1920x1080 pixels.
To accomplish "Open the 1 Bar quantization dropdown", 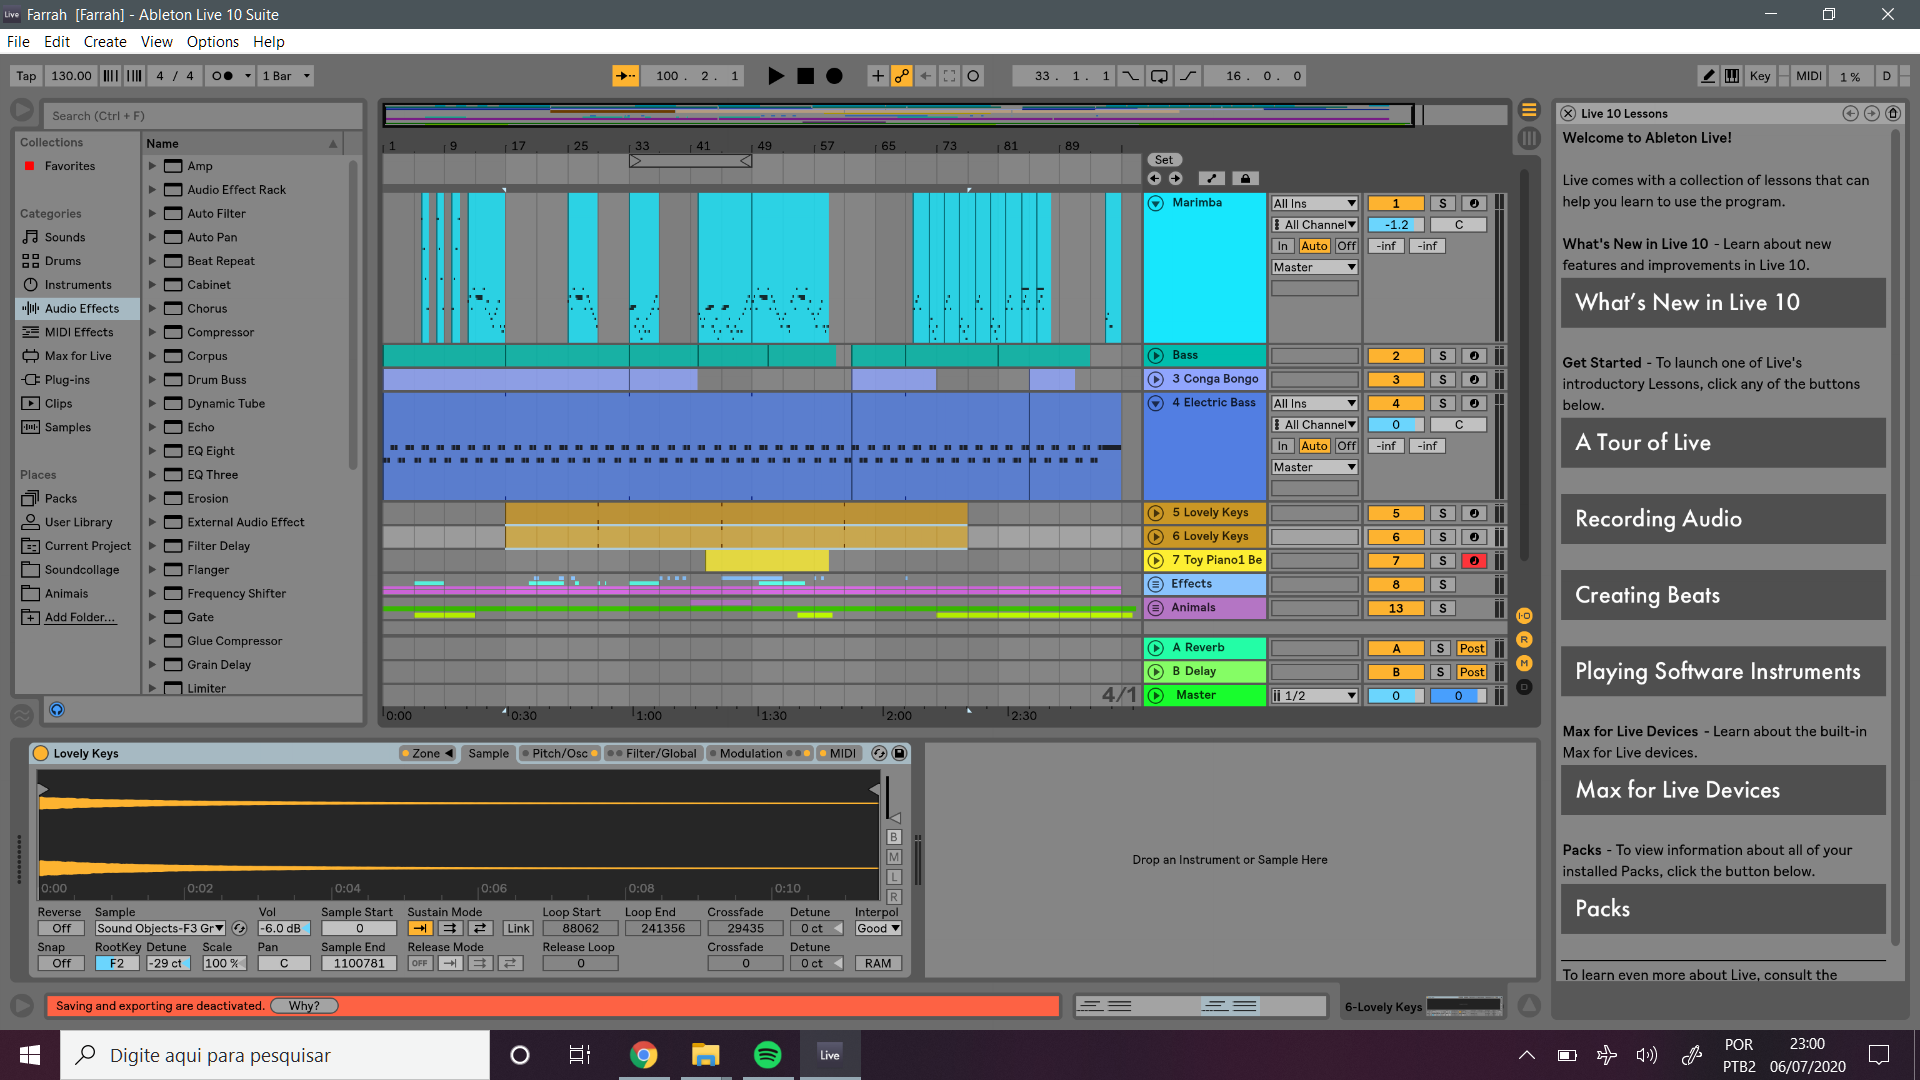I will [285, 76].
